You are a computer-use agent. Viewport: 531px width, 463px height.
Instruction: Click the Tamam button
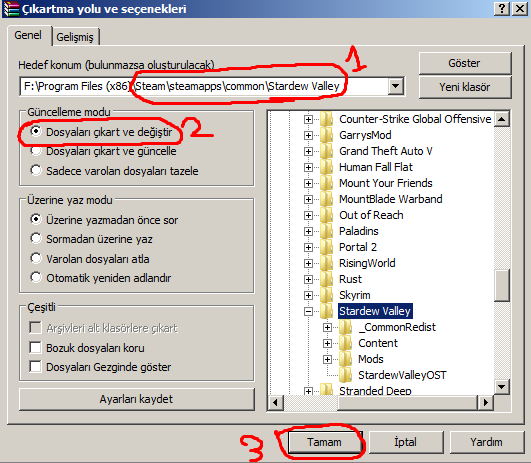[324, 442]
